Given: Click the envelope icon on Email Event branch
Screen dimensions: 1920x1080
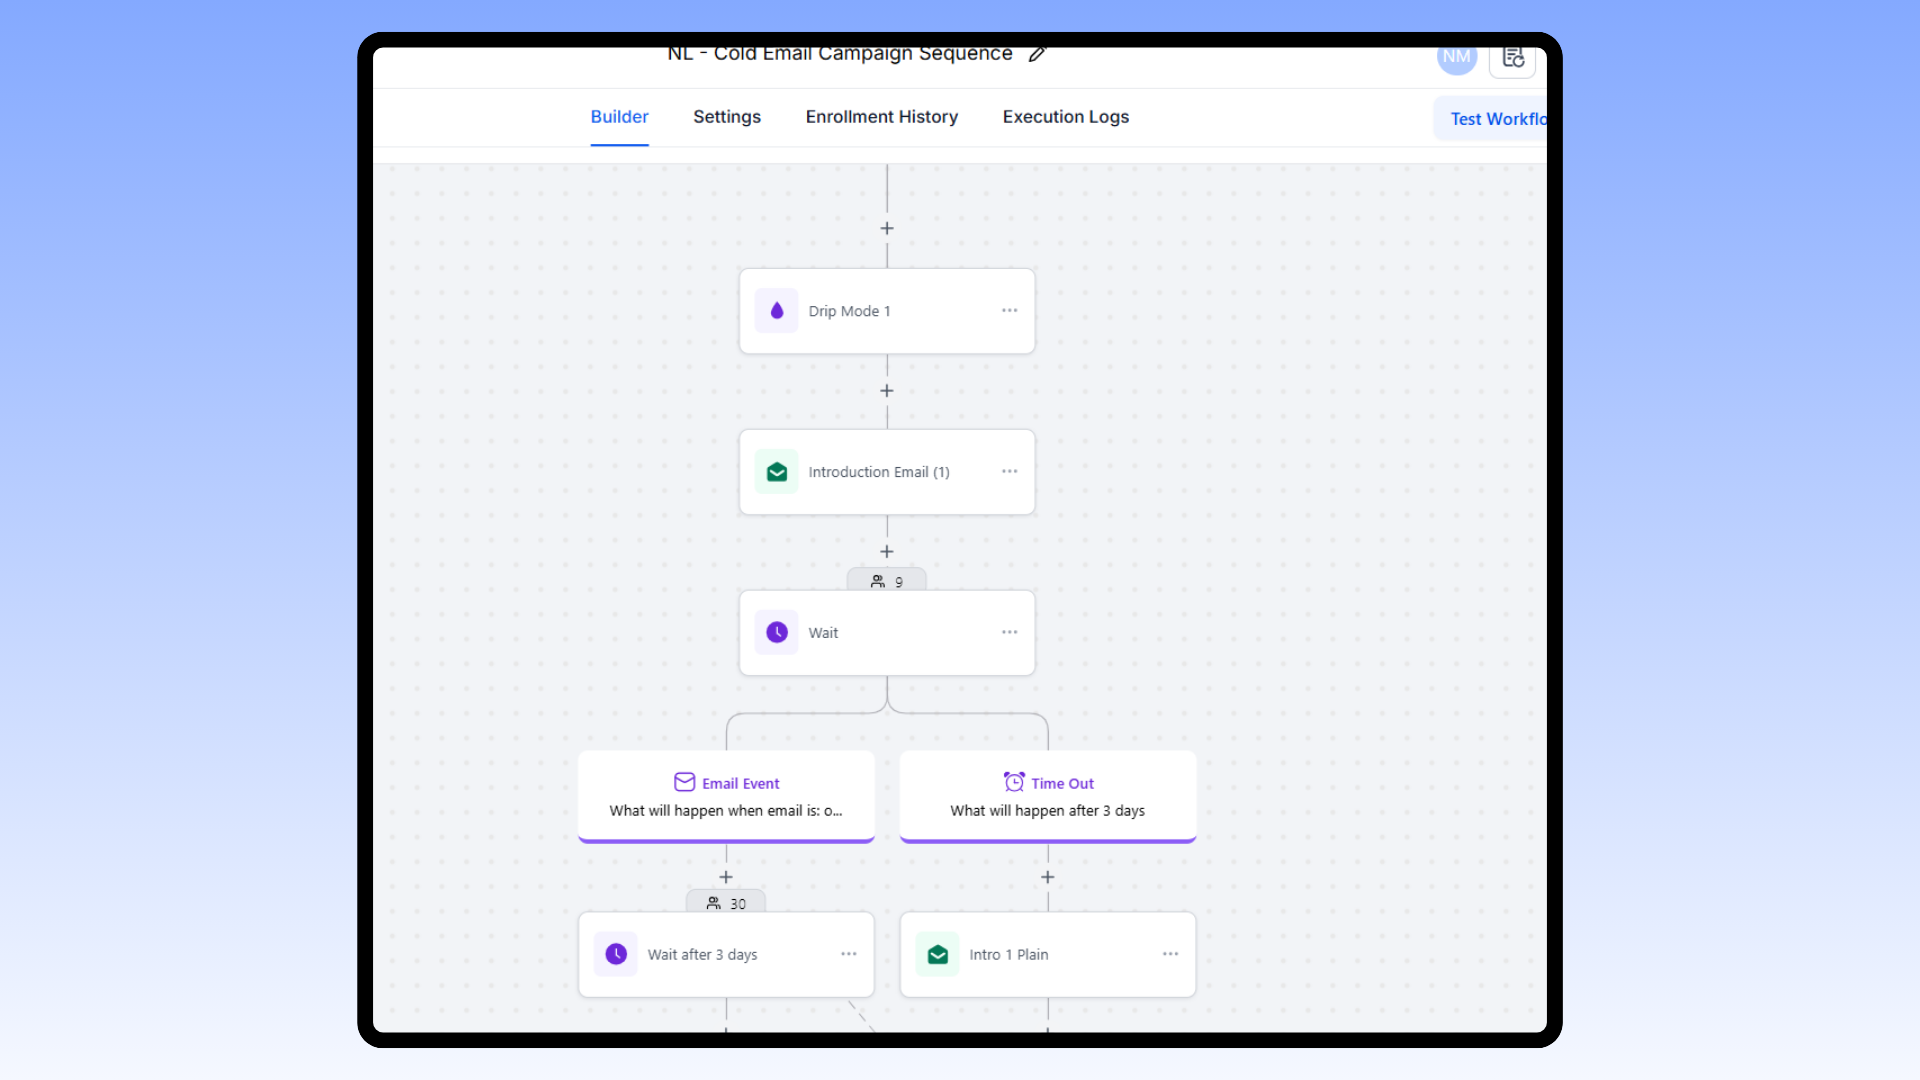Looking at the screenshot, I should (684, 782).
